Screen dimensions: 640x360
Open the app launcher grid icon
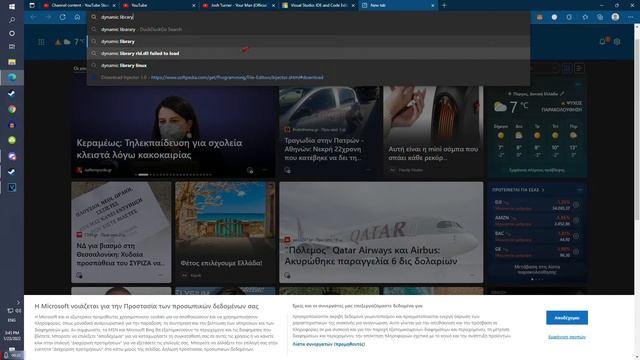41,42
